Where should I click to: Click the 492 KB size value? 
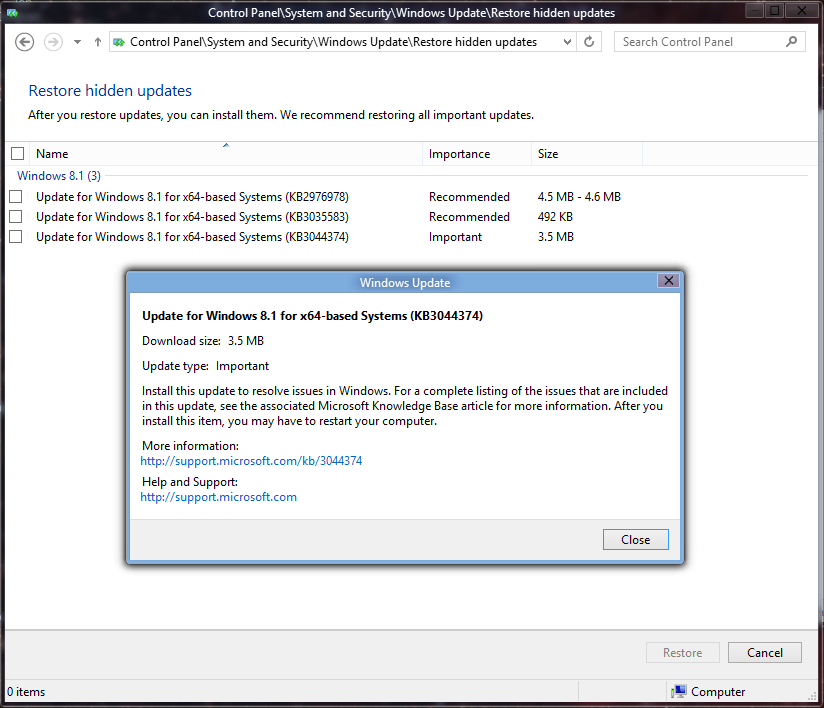tap(555, 217)
